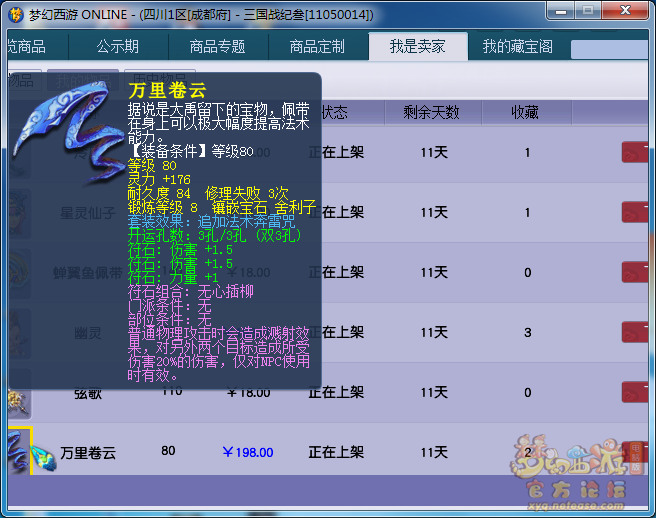
Task: Click the red button in the 幽灵 row
Action: 635,332
